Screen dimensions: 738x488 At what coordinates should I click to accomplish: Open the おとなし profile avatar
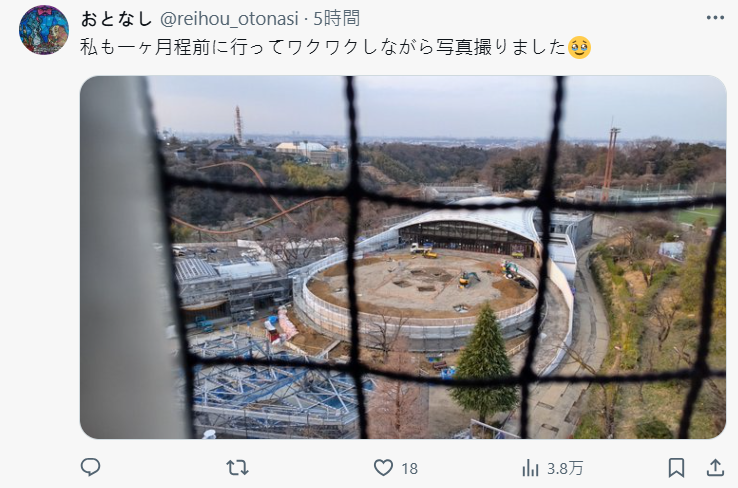pos(44,30)
